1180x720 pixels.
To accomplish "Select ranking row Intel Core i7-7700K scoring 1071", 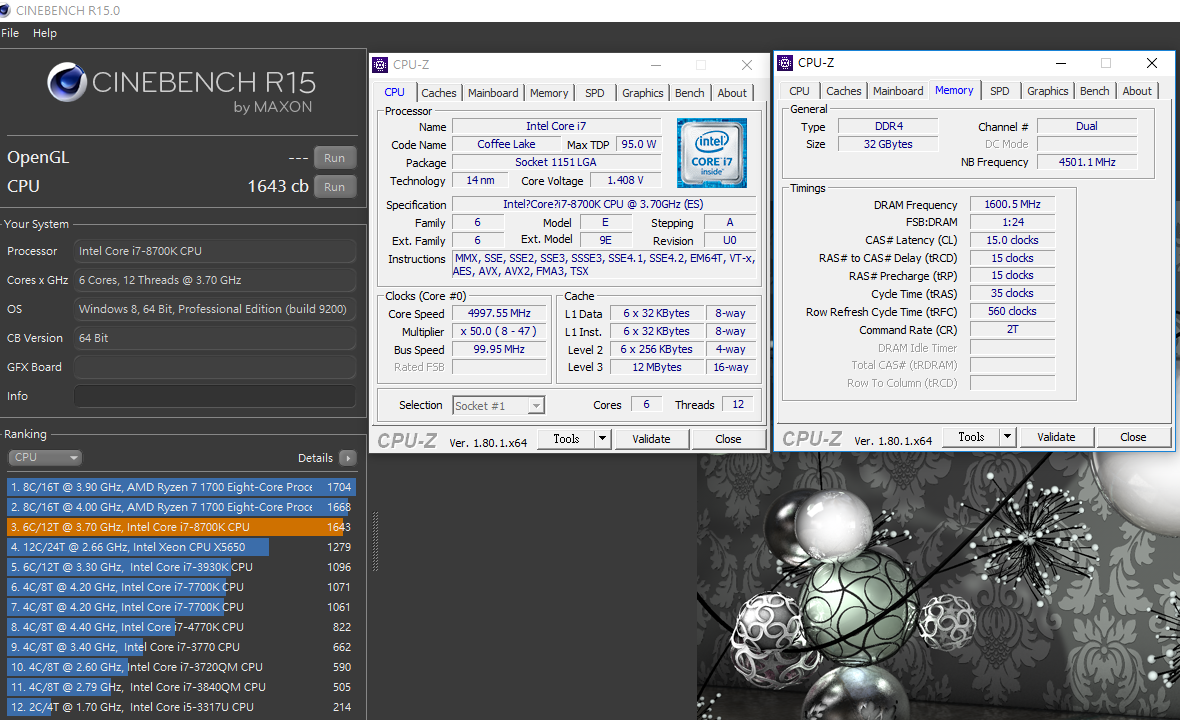I will click(181, 587).
